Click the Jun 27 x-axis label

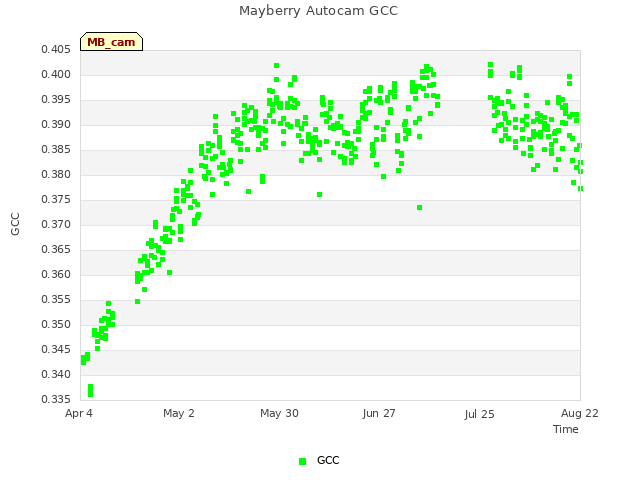point(379,413)
